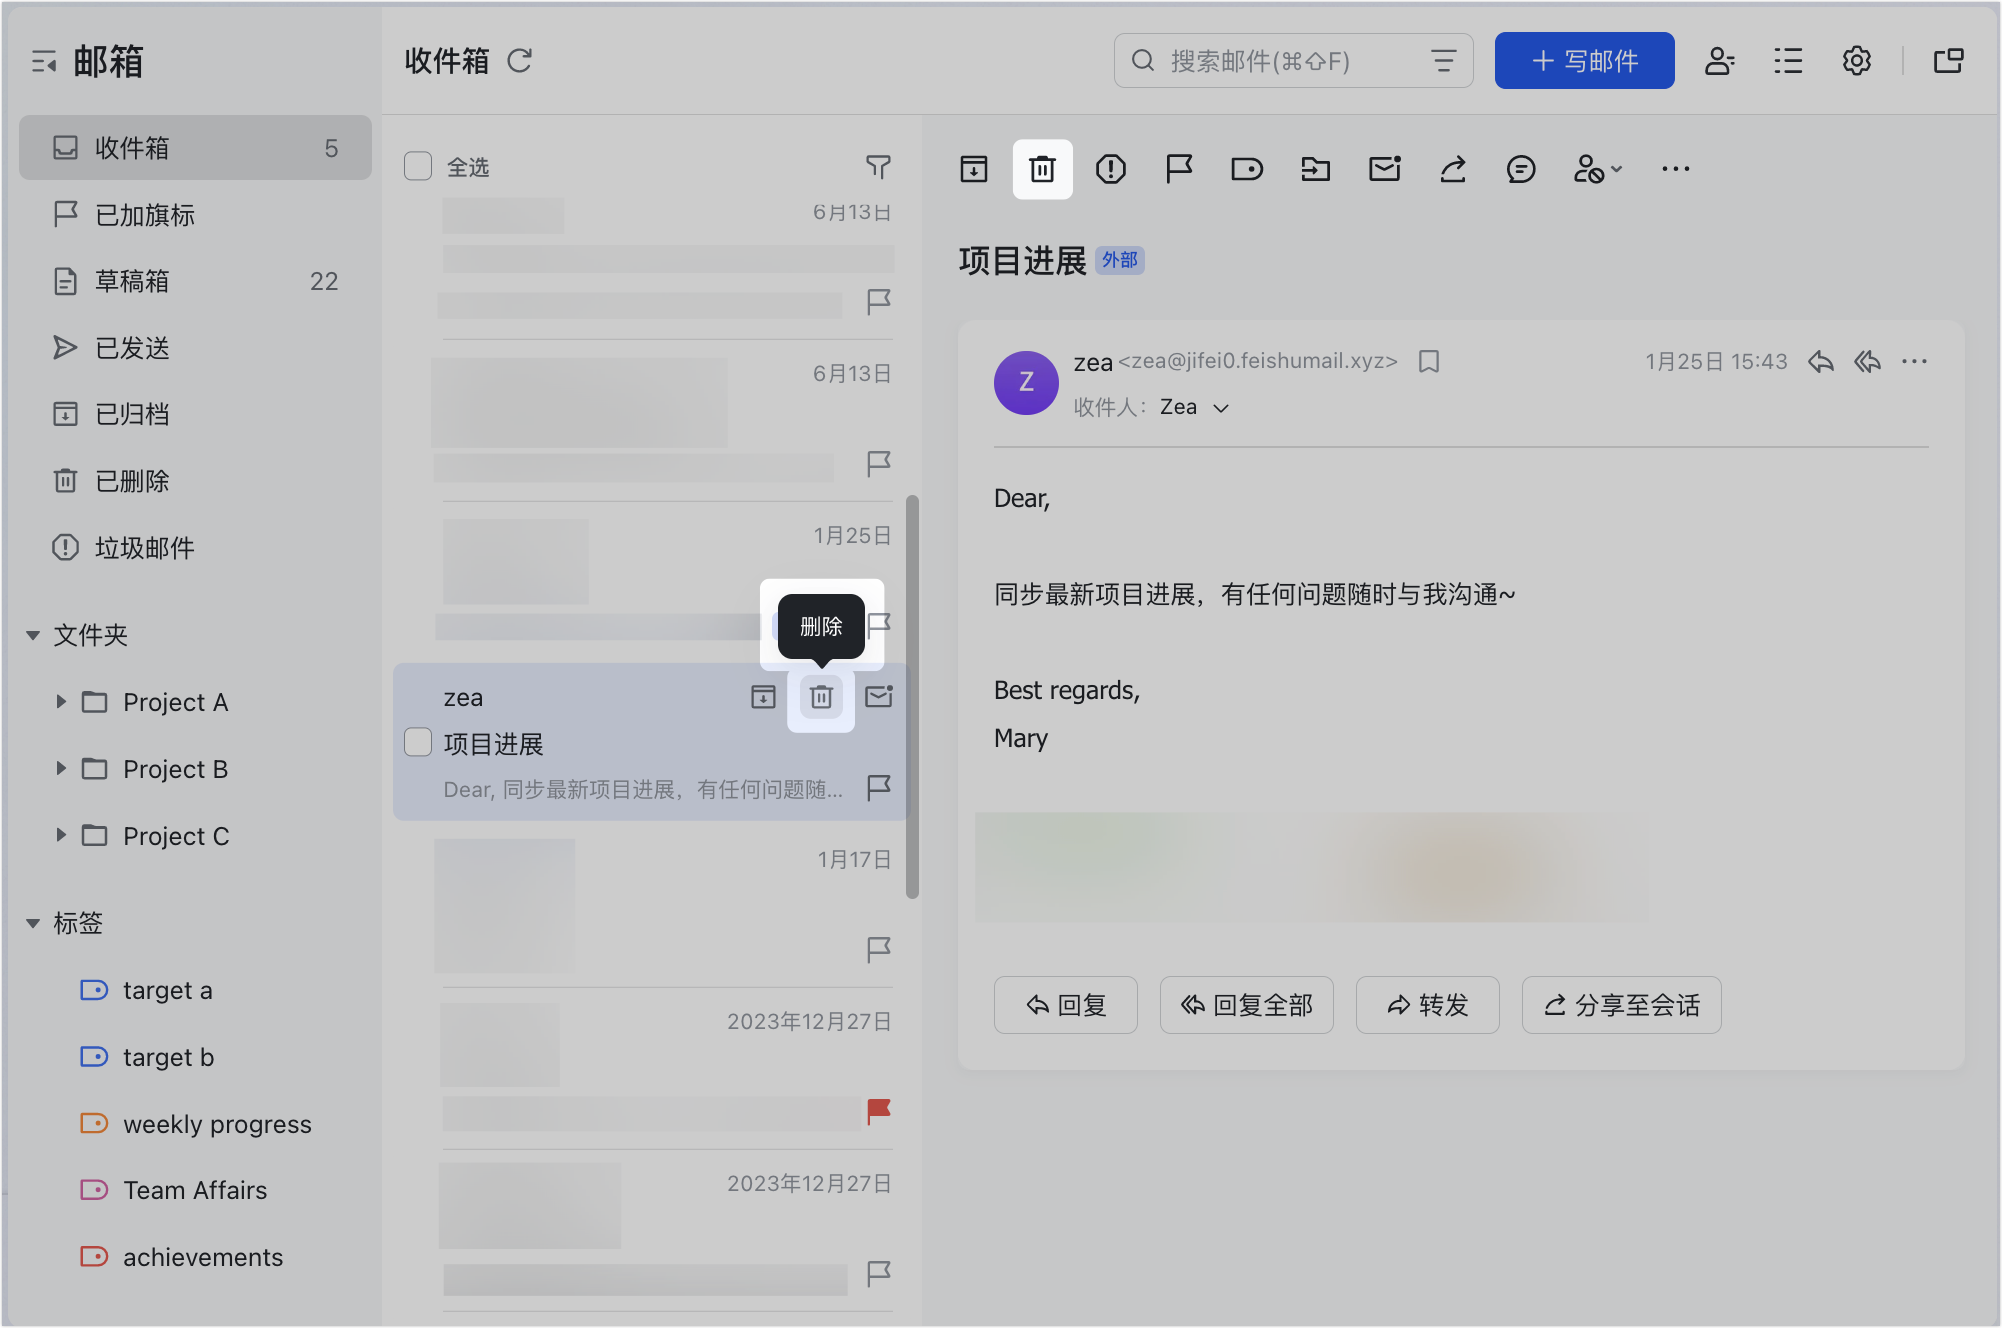
Task: Mark the email as spam in the toolbar
Action: point(1110,169)
